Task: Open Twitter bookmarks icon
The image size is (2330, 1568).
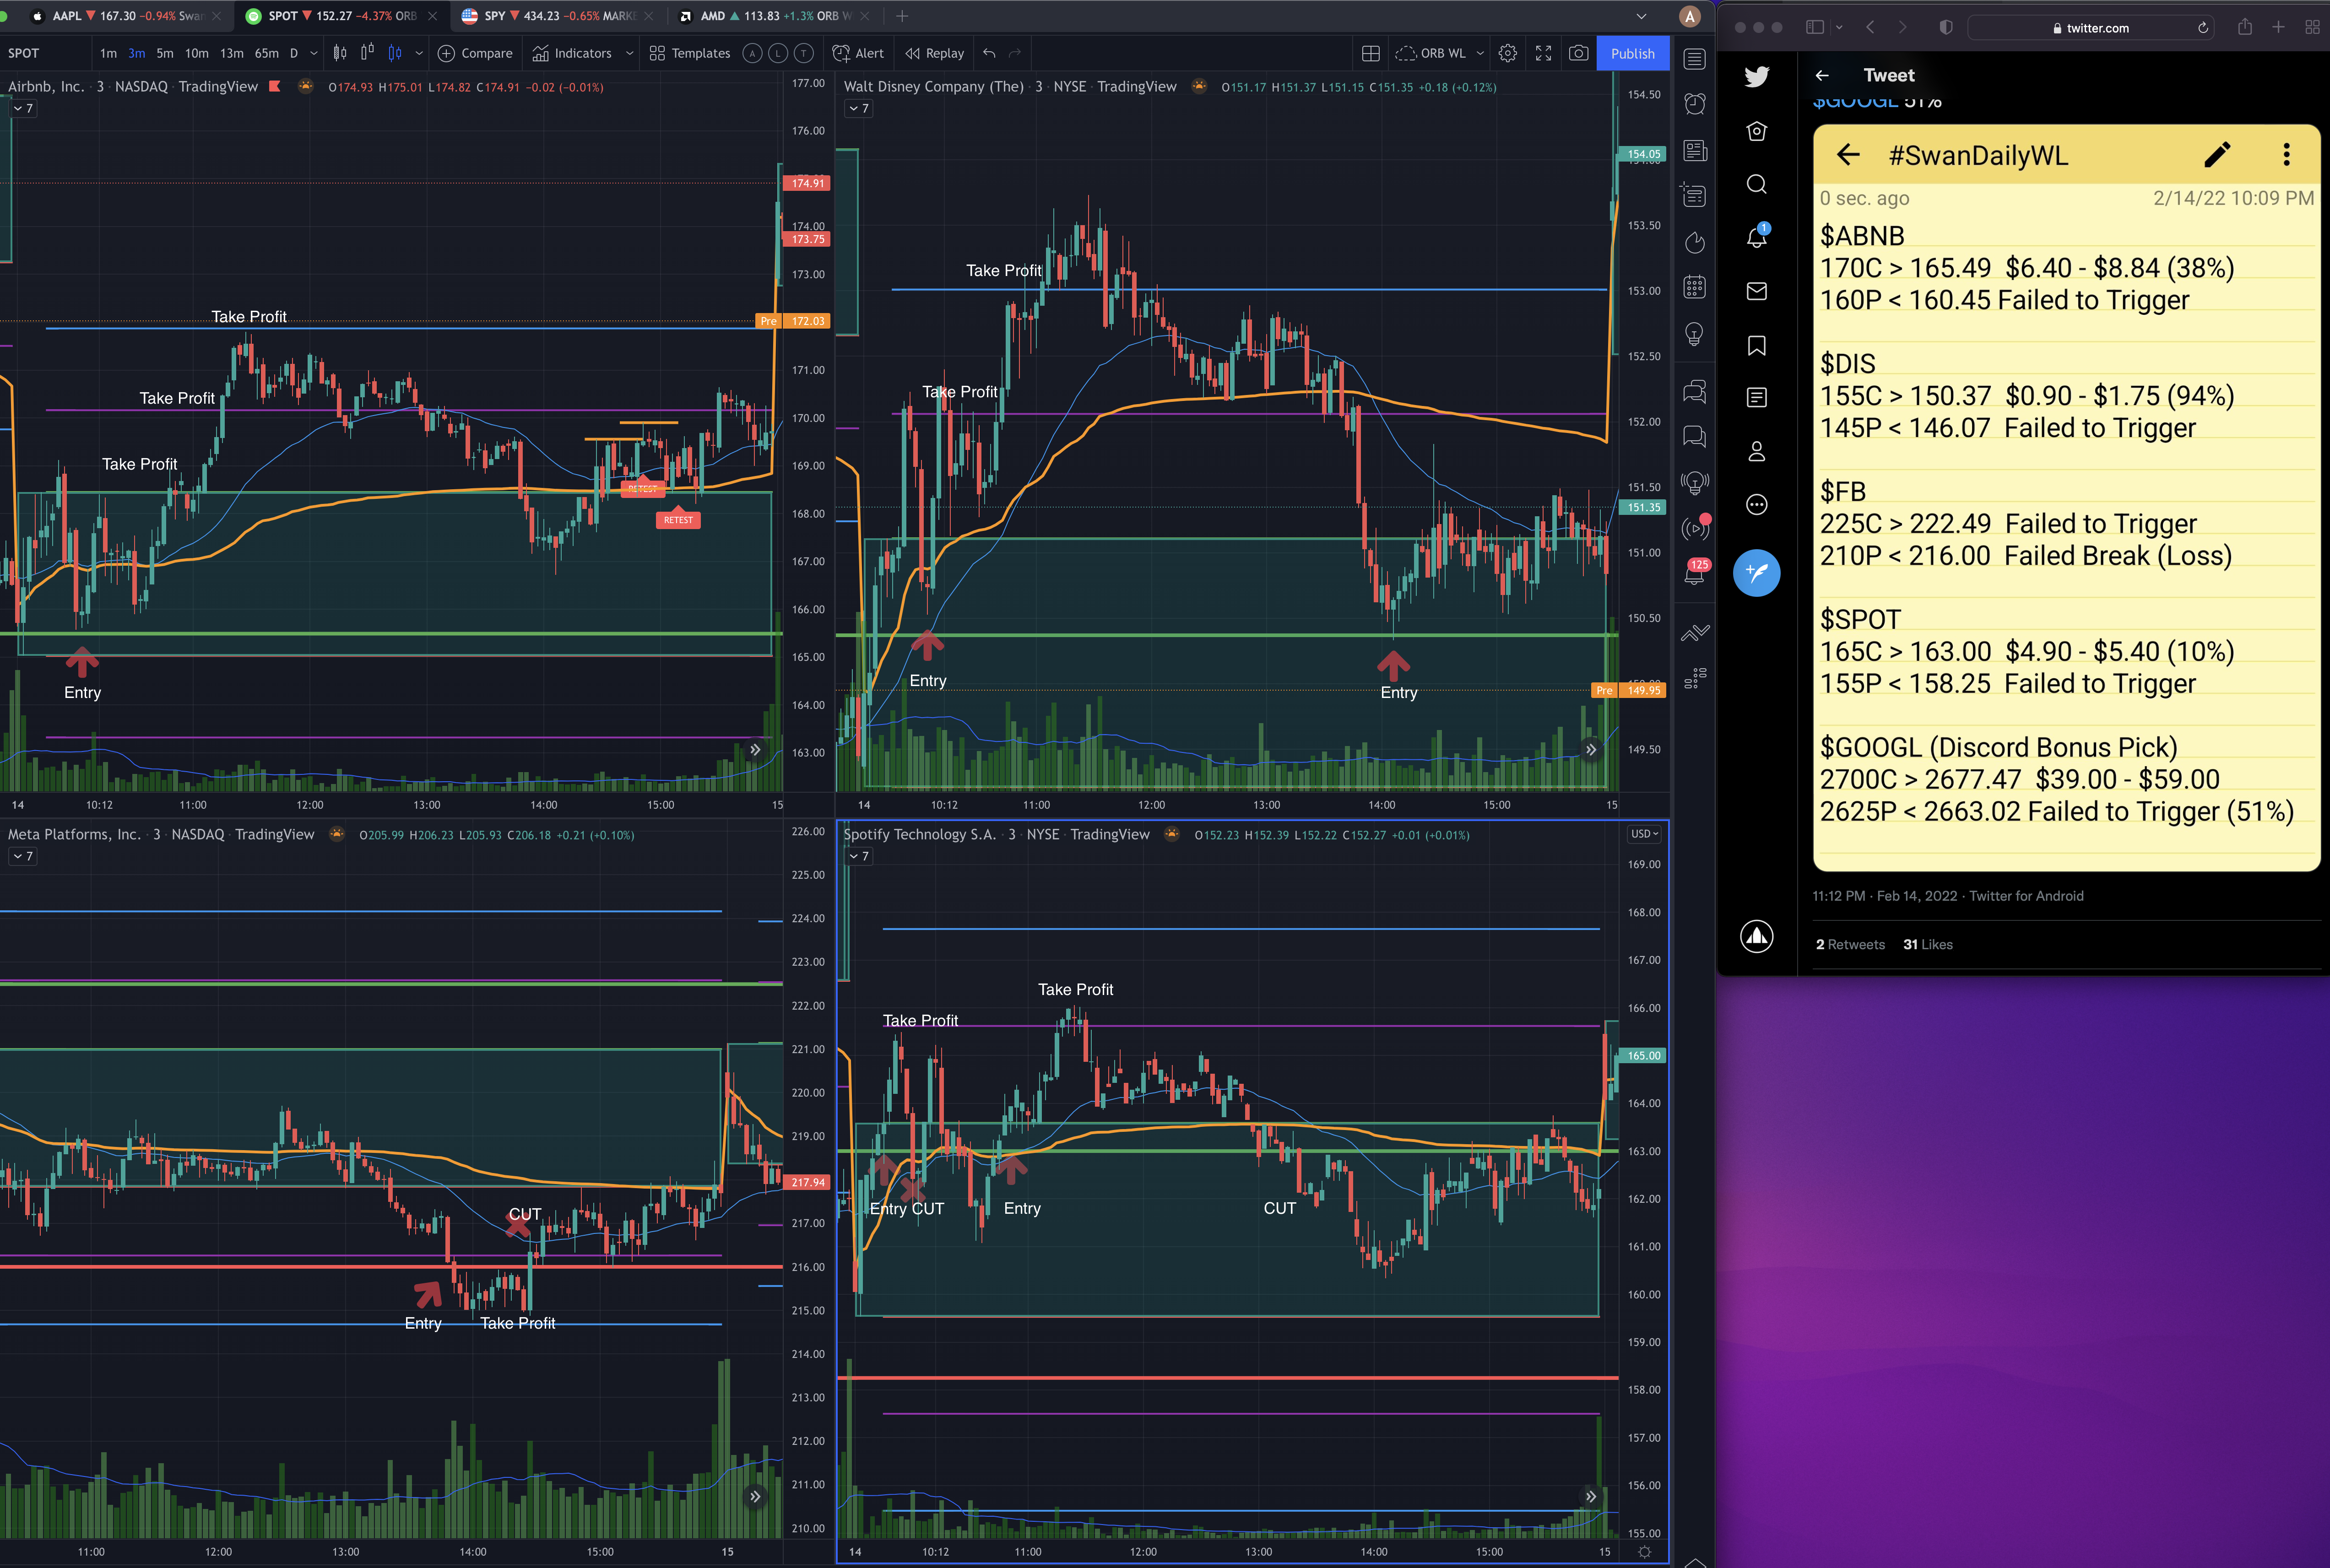Action: [x=1756, y=345]
